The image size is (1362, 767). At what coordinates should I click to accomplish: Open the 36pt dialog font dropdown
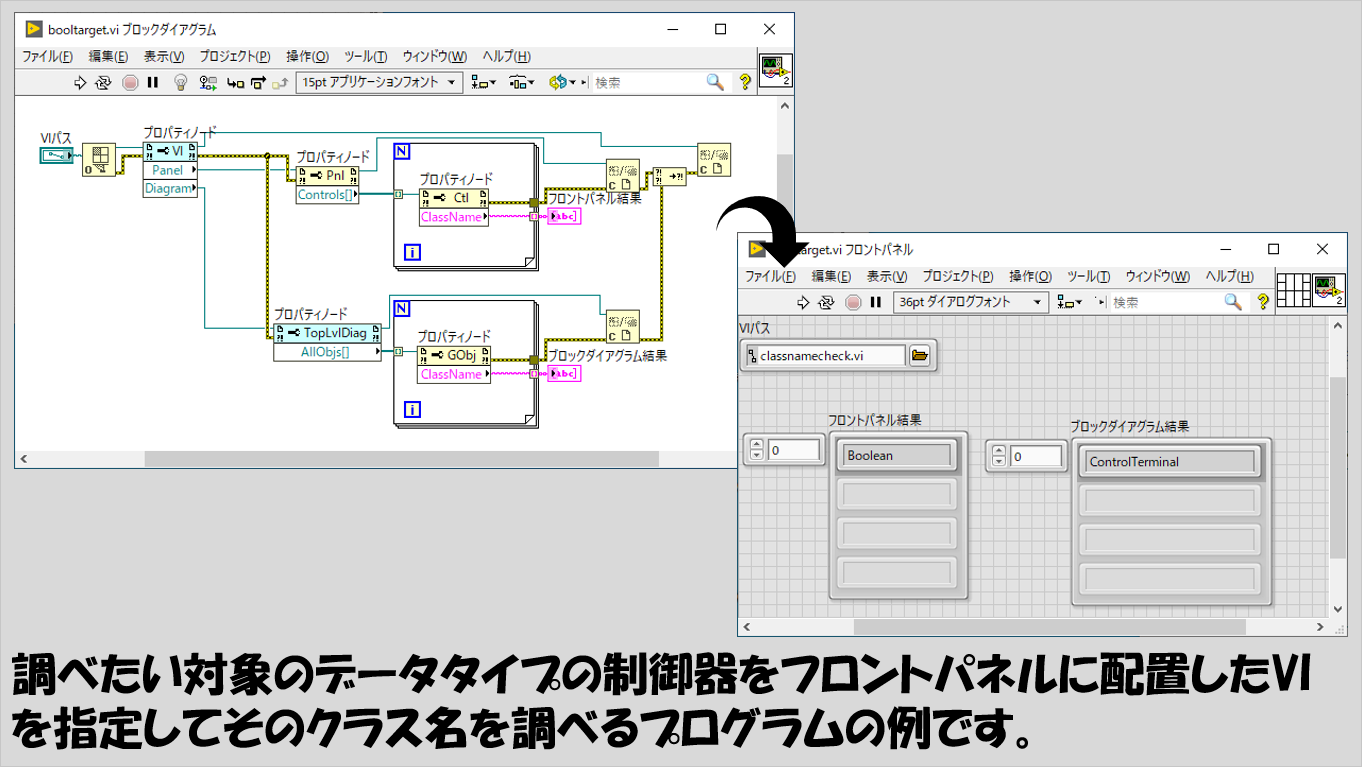coord(970,302)
